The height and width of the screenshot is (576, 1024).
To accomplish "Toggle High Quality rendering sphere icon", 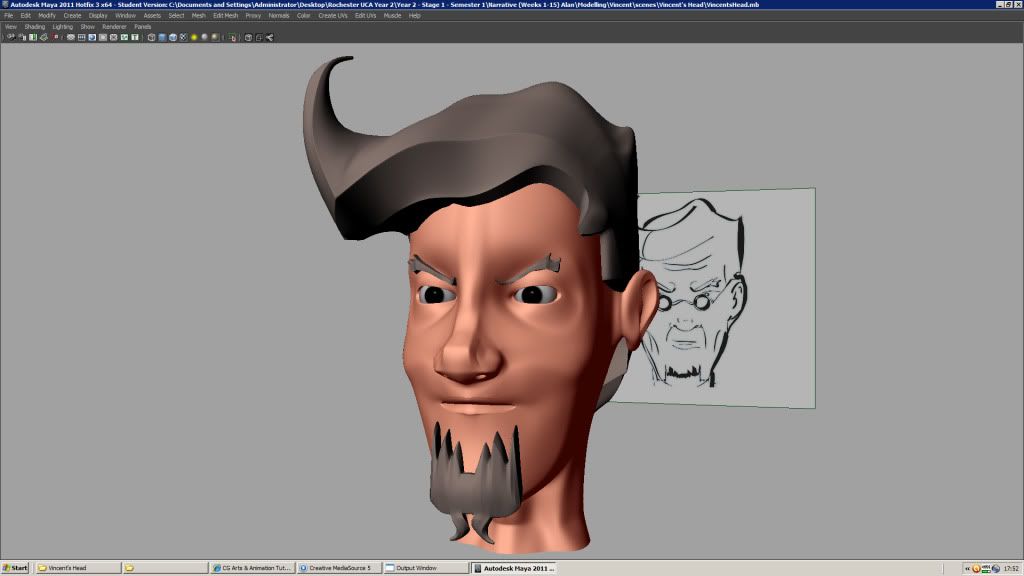I will (215, 37).
